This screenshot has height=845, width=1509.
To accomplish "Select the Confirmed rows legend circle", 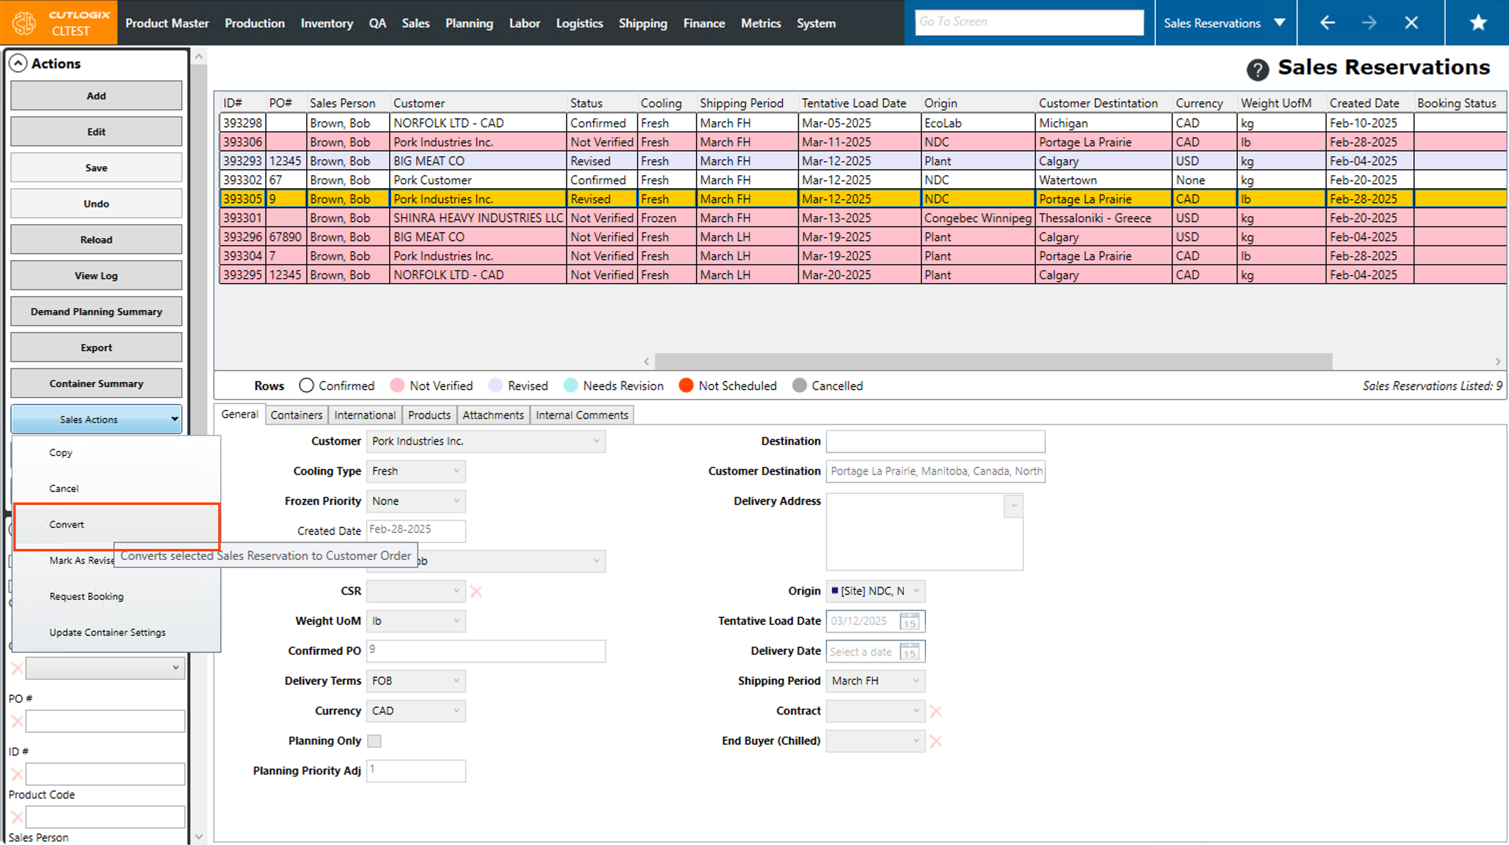I will [306, 386].
